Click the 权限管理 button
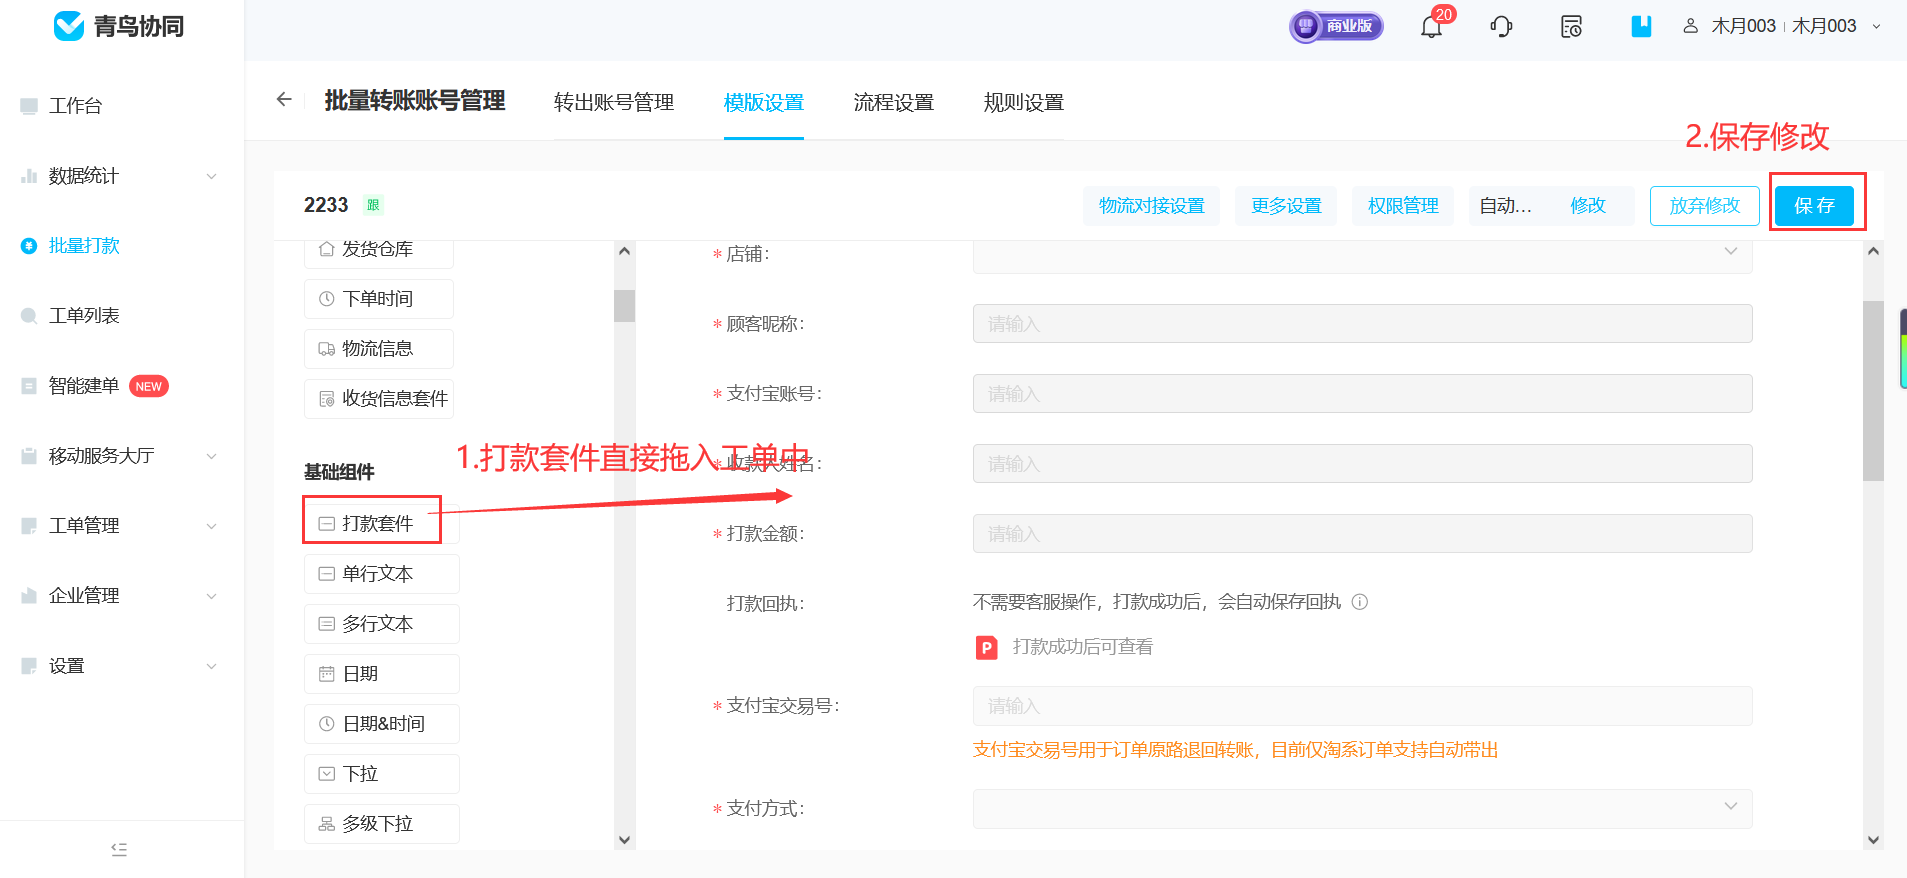 (1403, 206)
